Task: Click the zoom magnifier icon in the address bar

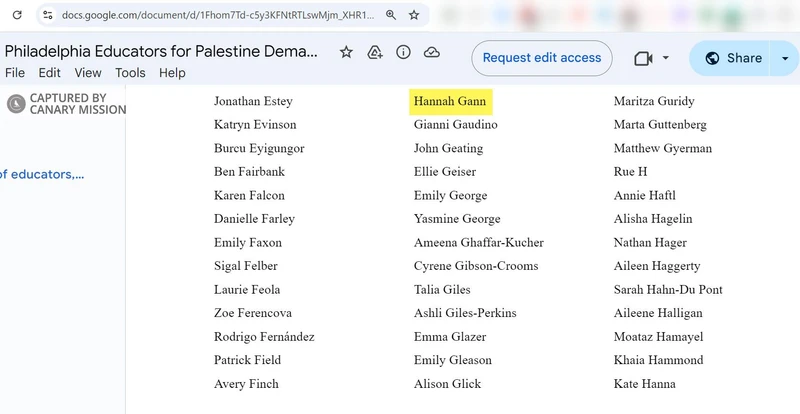Action: tap(391, 15)
